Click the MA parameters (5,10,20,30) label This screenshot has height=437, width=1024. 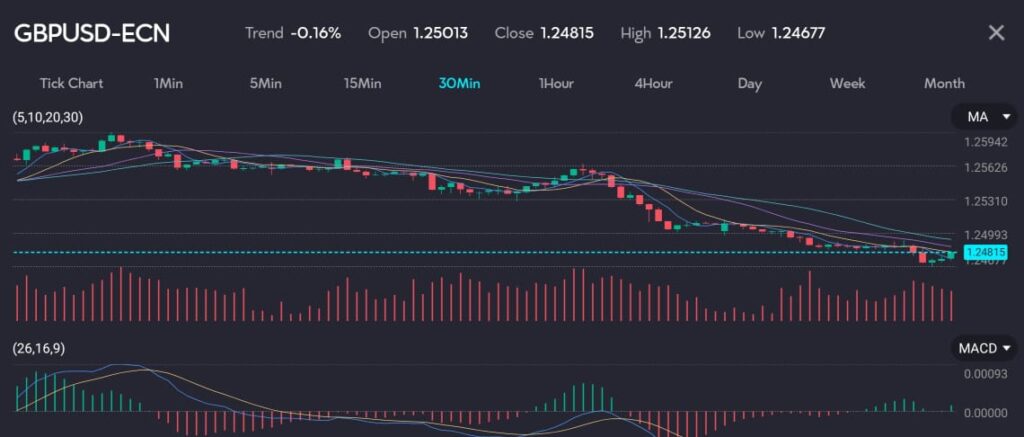47,118
